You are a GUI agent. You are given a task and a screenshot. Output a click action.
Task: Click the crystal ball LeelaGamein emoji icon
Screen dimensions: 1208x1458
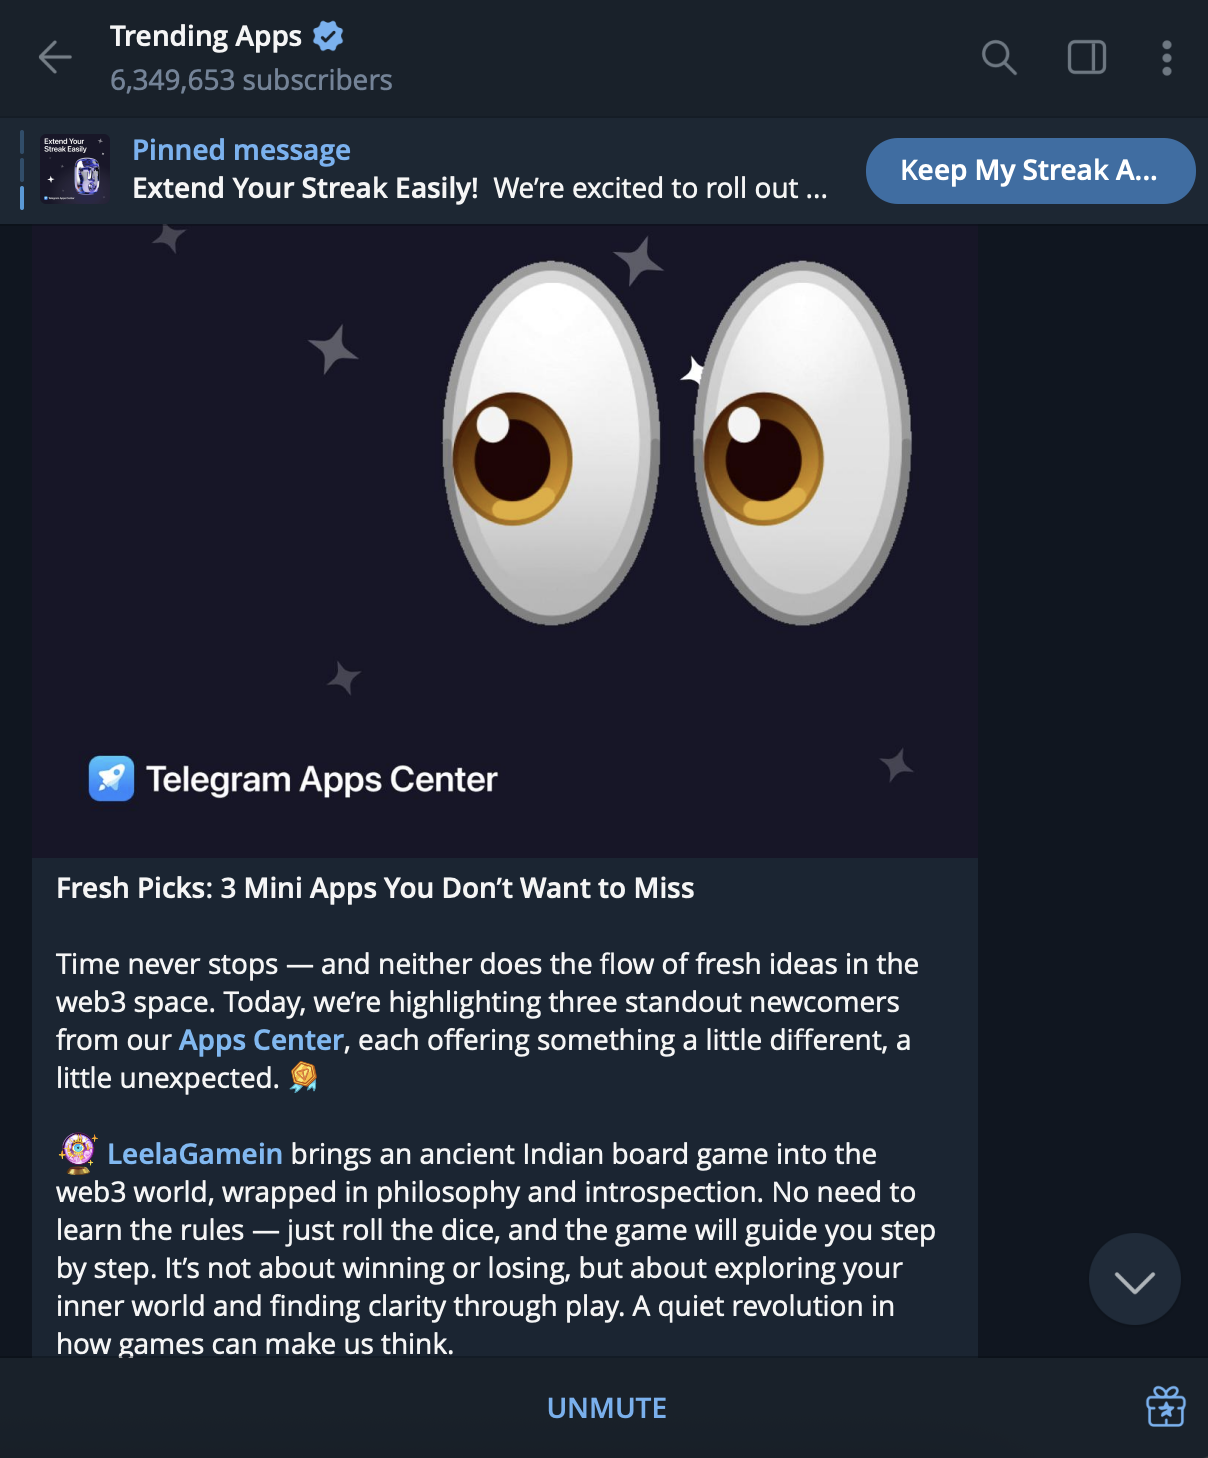(x=78, y=1153)
